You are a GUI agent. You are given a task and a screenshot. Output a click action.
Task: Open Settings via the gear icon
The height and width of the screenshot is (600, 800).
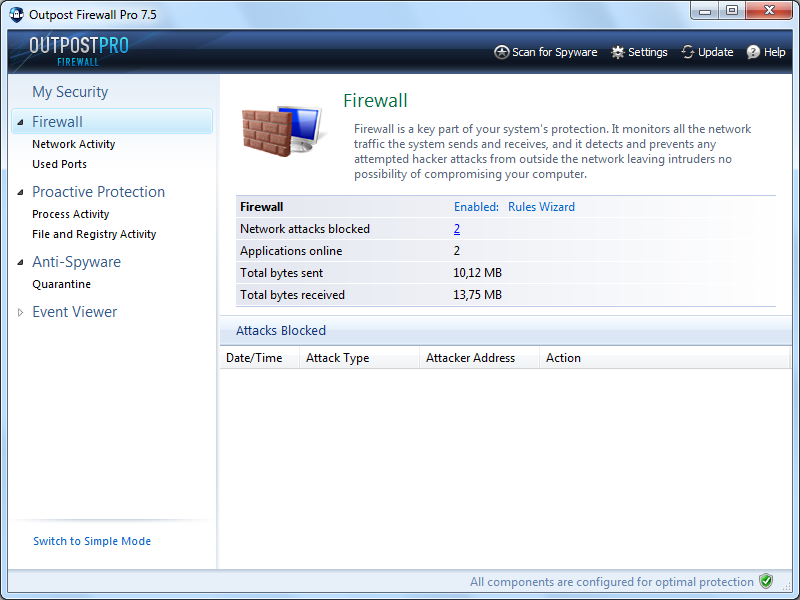click(x=618, y=52)
